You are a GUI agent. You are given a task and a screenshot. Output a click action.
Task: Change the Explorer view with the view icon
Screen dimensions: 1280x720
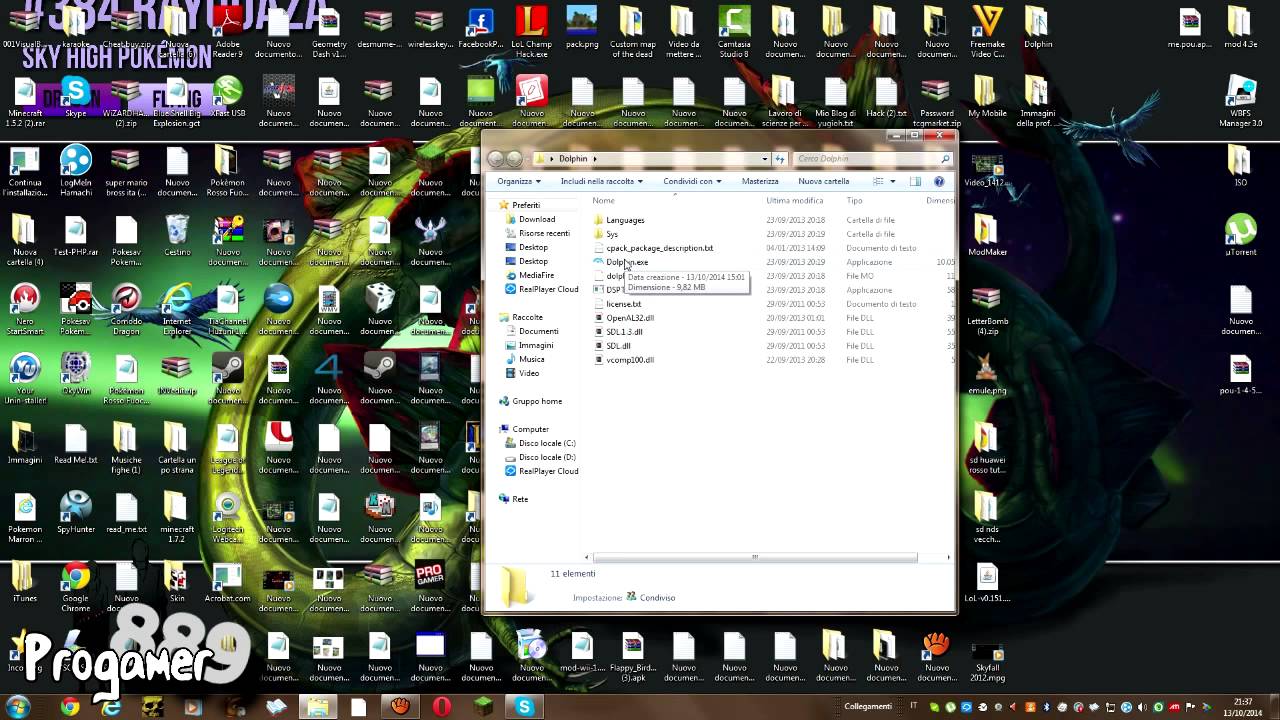[878, 181]
